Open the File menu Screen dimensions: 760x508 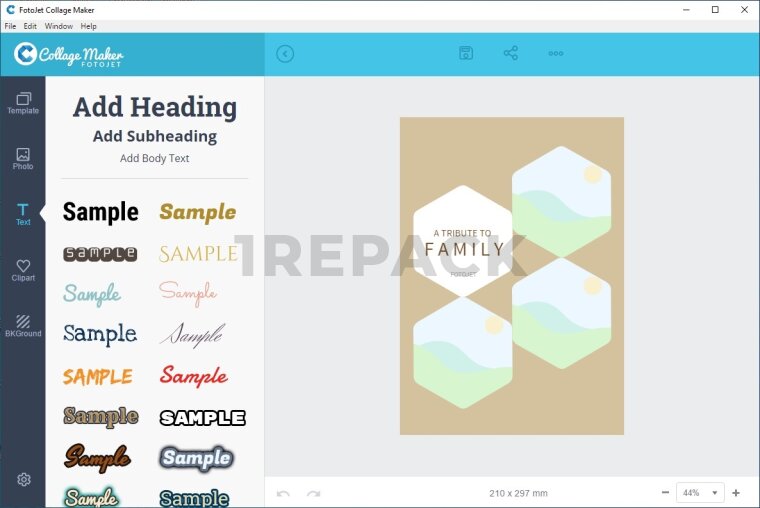pyautogui.click(x=10, y=26)
